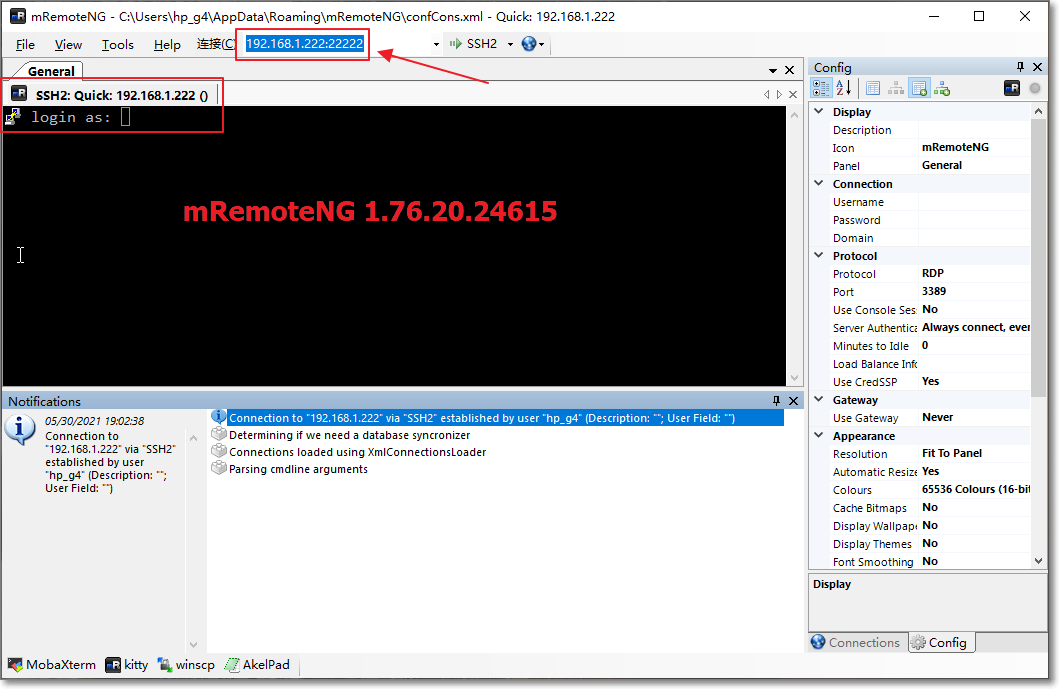Open the Tools menu
The image size is (1059, 689).
[x=118, y=45]
